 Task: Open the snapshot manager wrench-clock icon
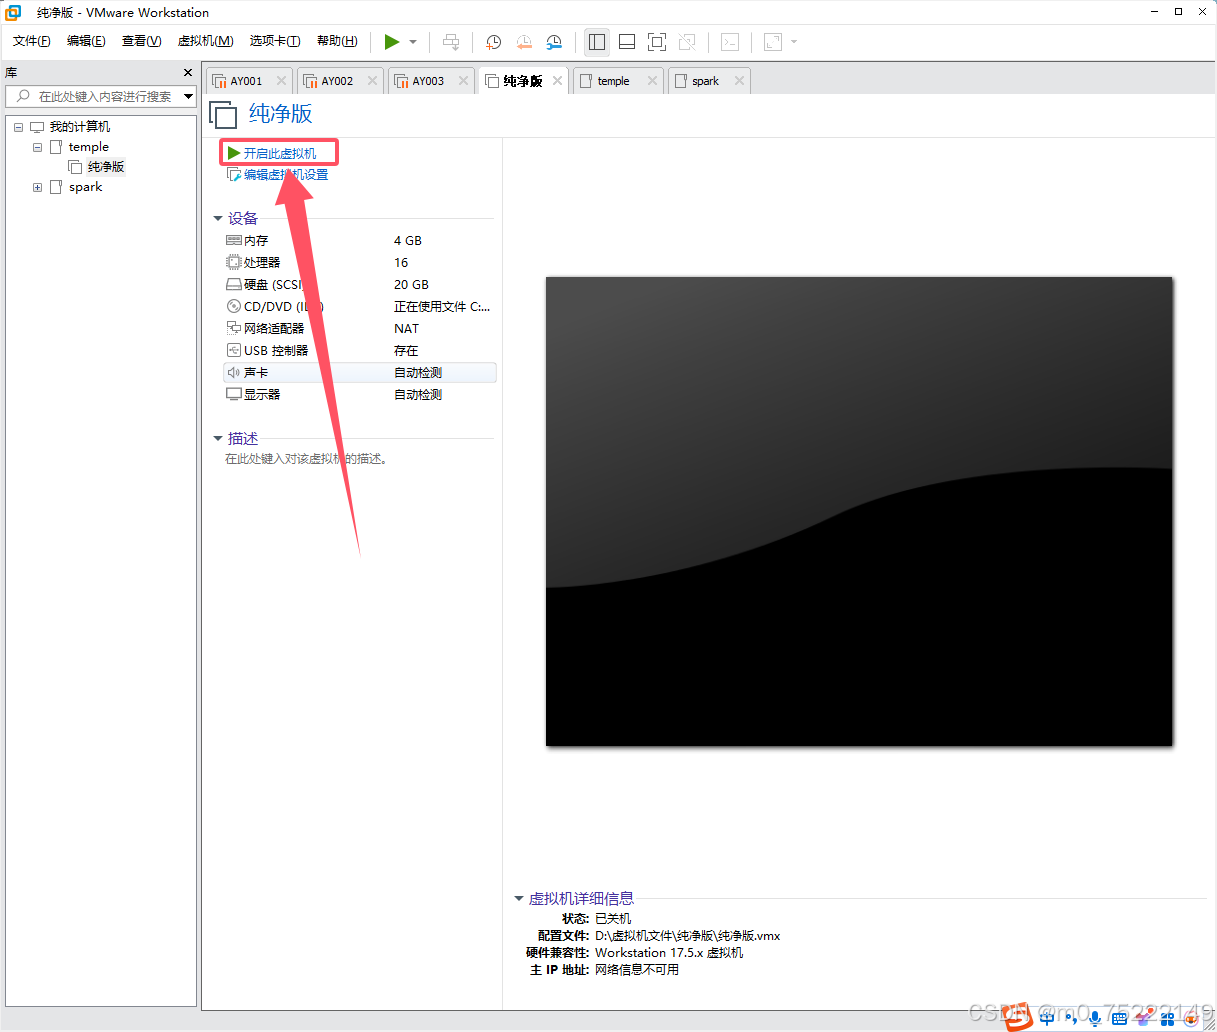[554, 42]
